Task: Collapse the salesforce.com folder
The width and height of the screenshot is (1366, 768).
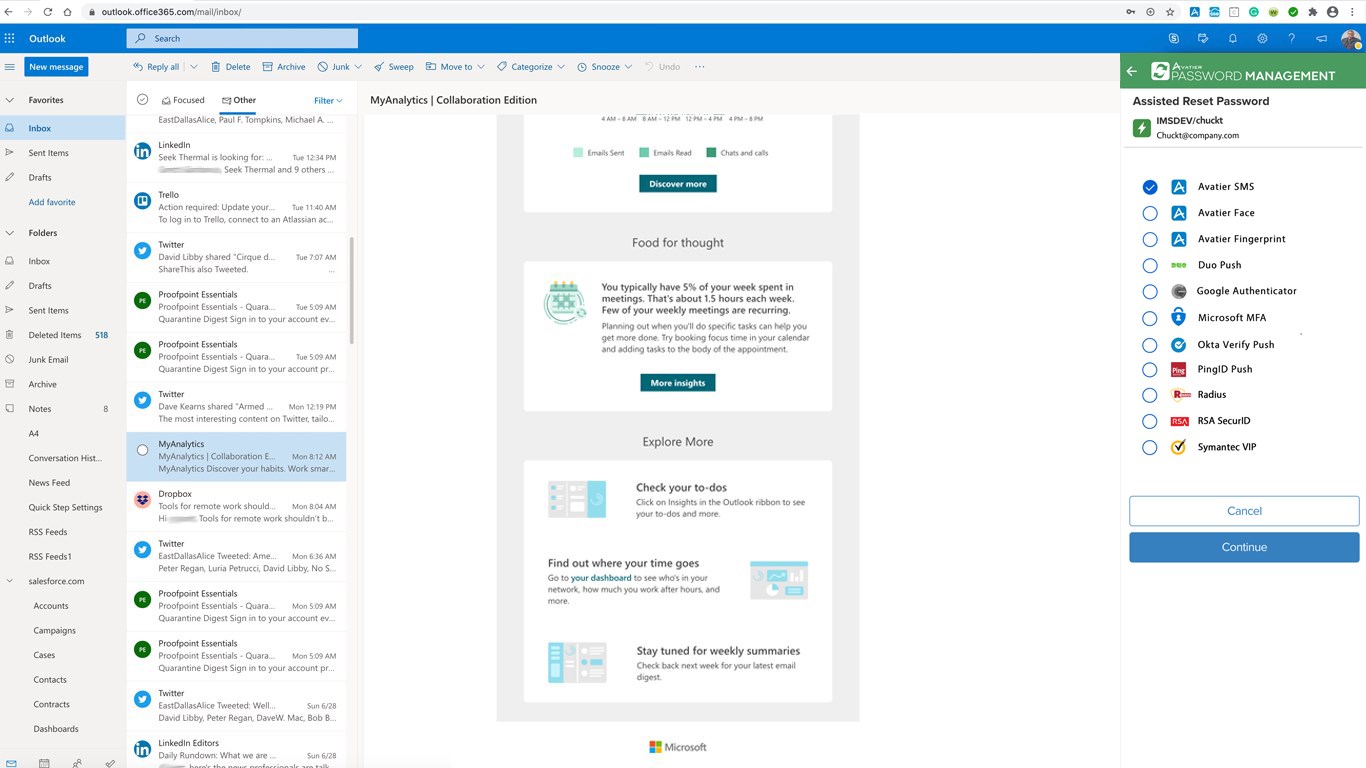Action: click(10, 581)
